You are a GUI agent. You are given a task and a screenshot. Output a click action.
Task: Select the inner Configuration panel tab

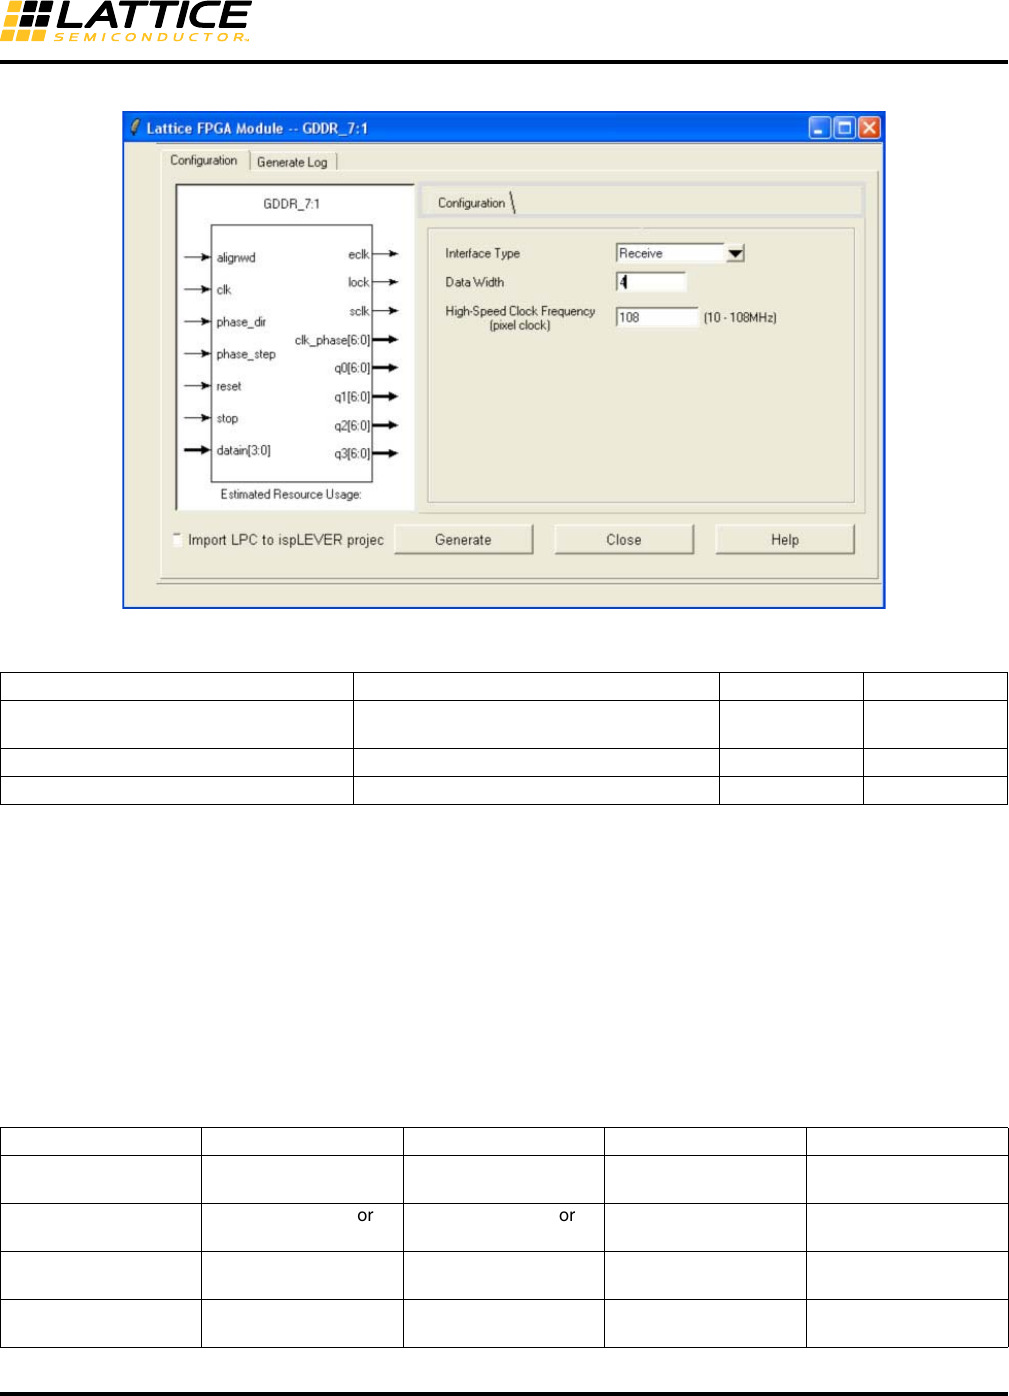coord(472,203)
